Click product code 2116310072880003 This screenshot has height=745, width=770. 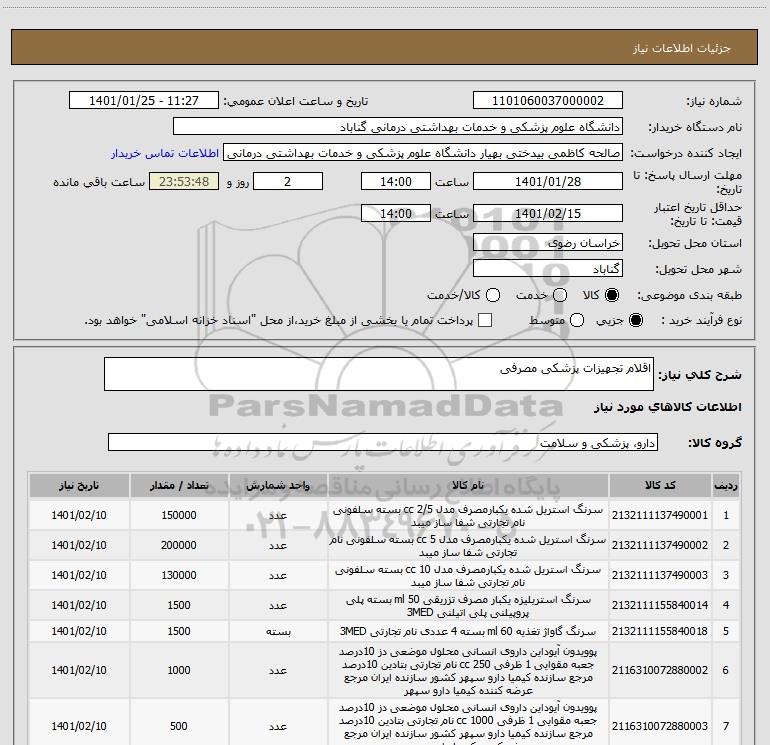pos(660,726)
